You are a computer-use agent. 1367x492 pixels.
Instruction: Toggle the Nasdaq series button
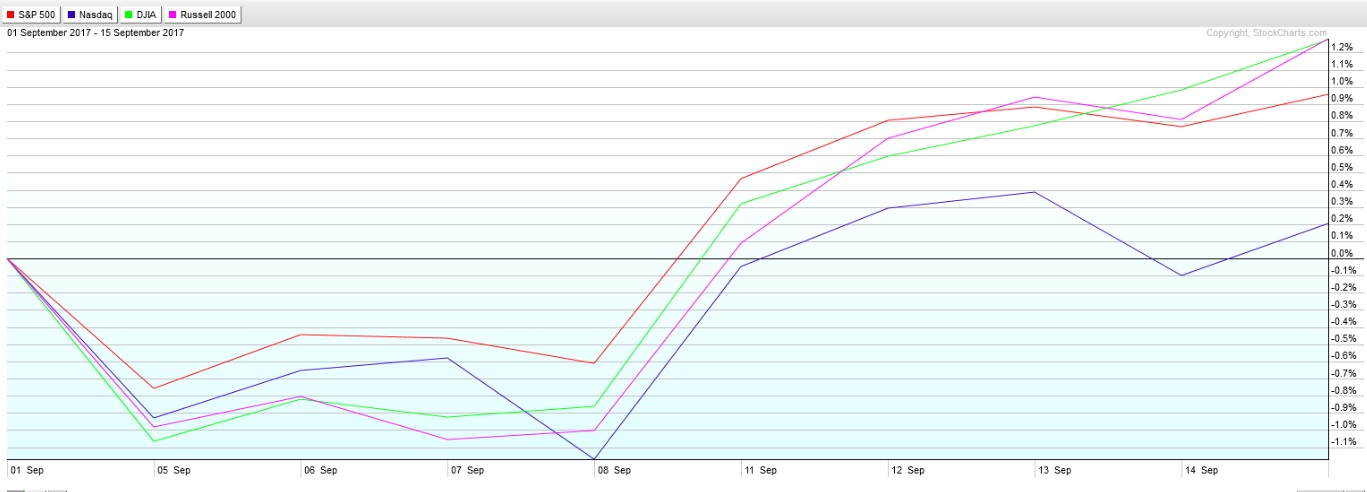[90, 15]
